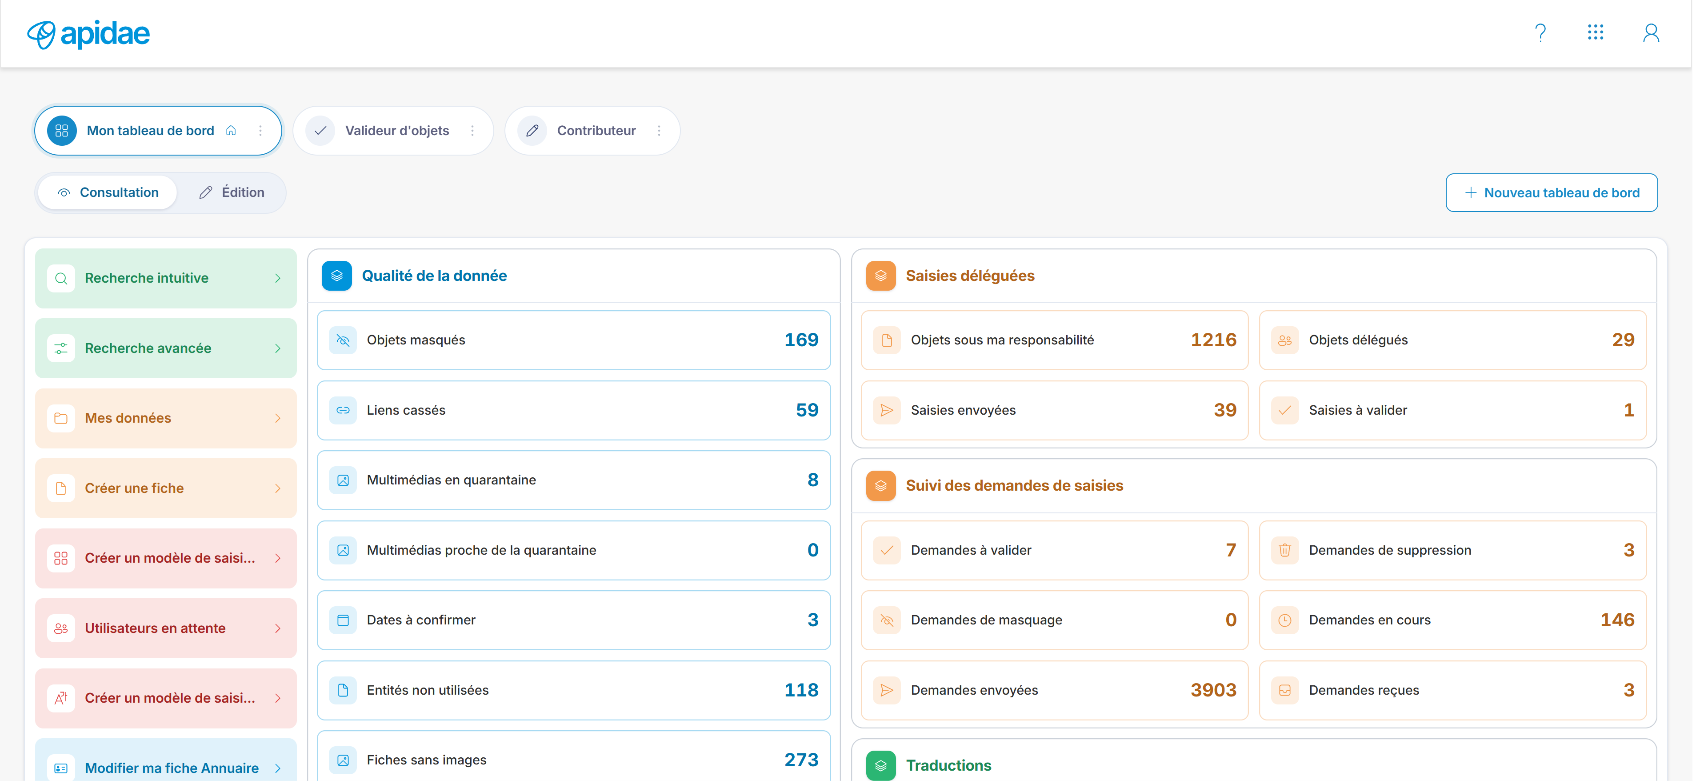Image resolution: width=1693 pixels, height=781 pixels.
Task: Click the Qualité de la donnée header icon
Action: 337,276
